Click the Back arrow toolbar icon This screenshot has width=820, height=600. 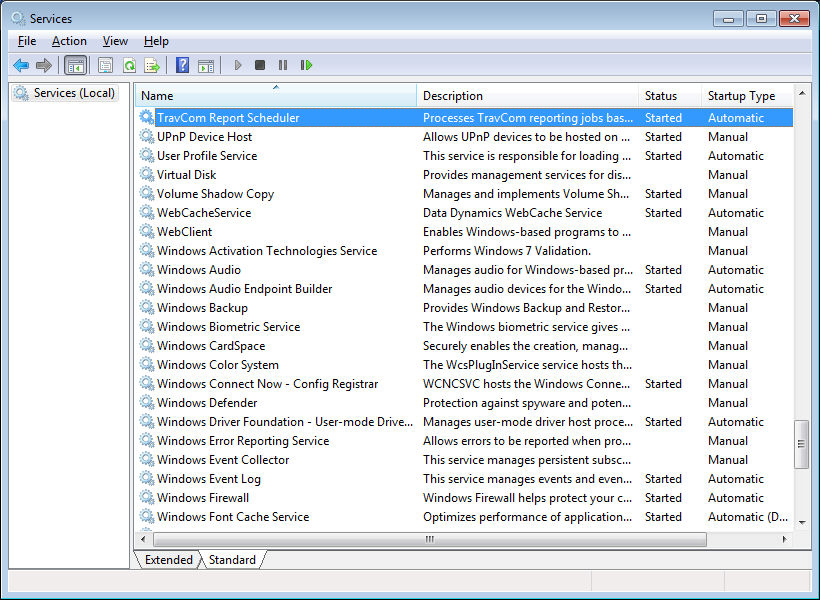pos(21,66)
